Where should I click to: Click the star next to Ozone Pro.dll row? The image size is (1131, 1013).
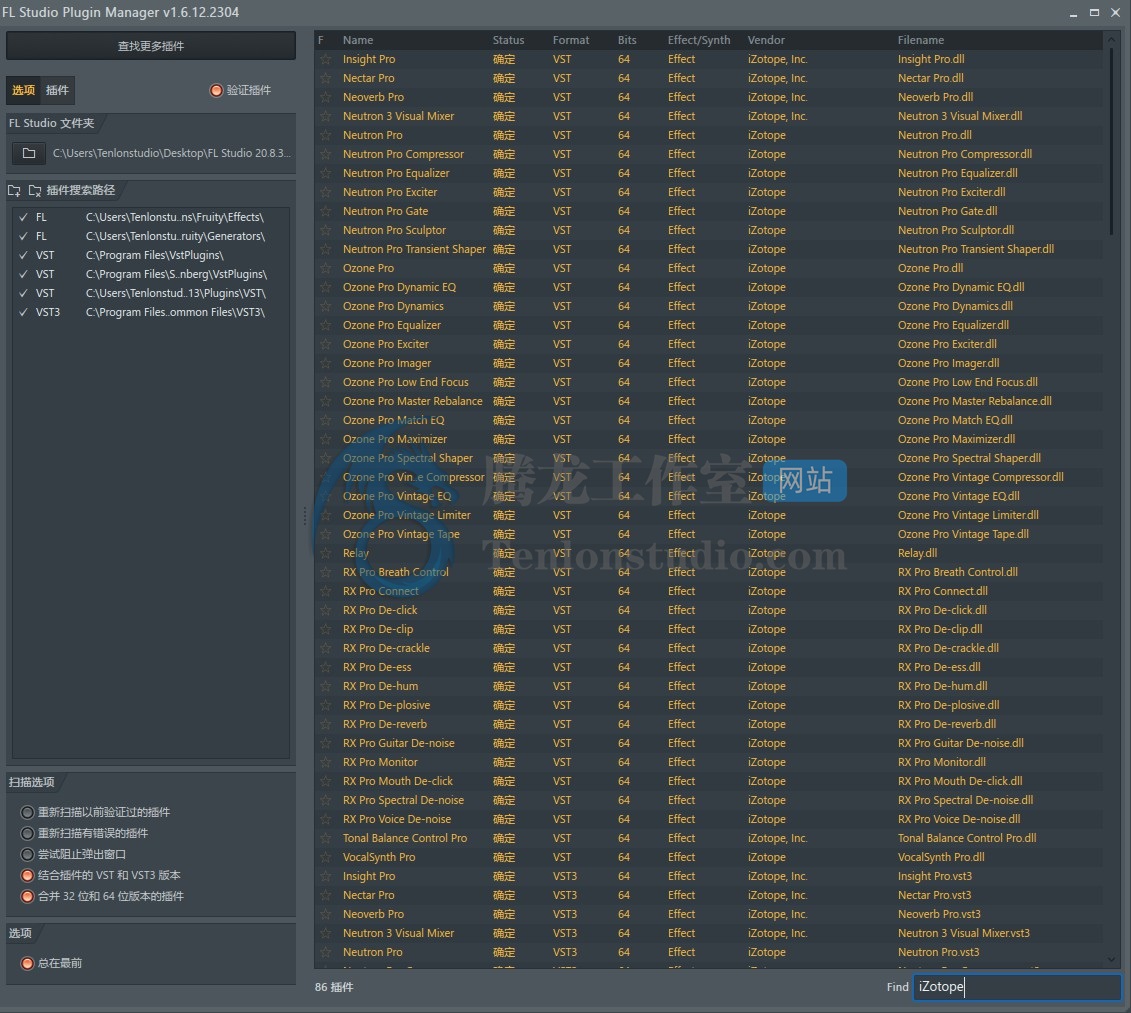click(326, 268)
